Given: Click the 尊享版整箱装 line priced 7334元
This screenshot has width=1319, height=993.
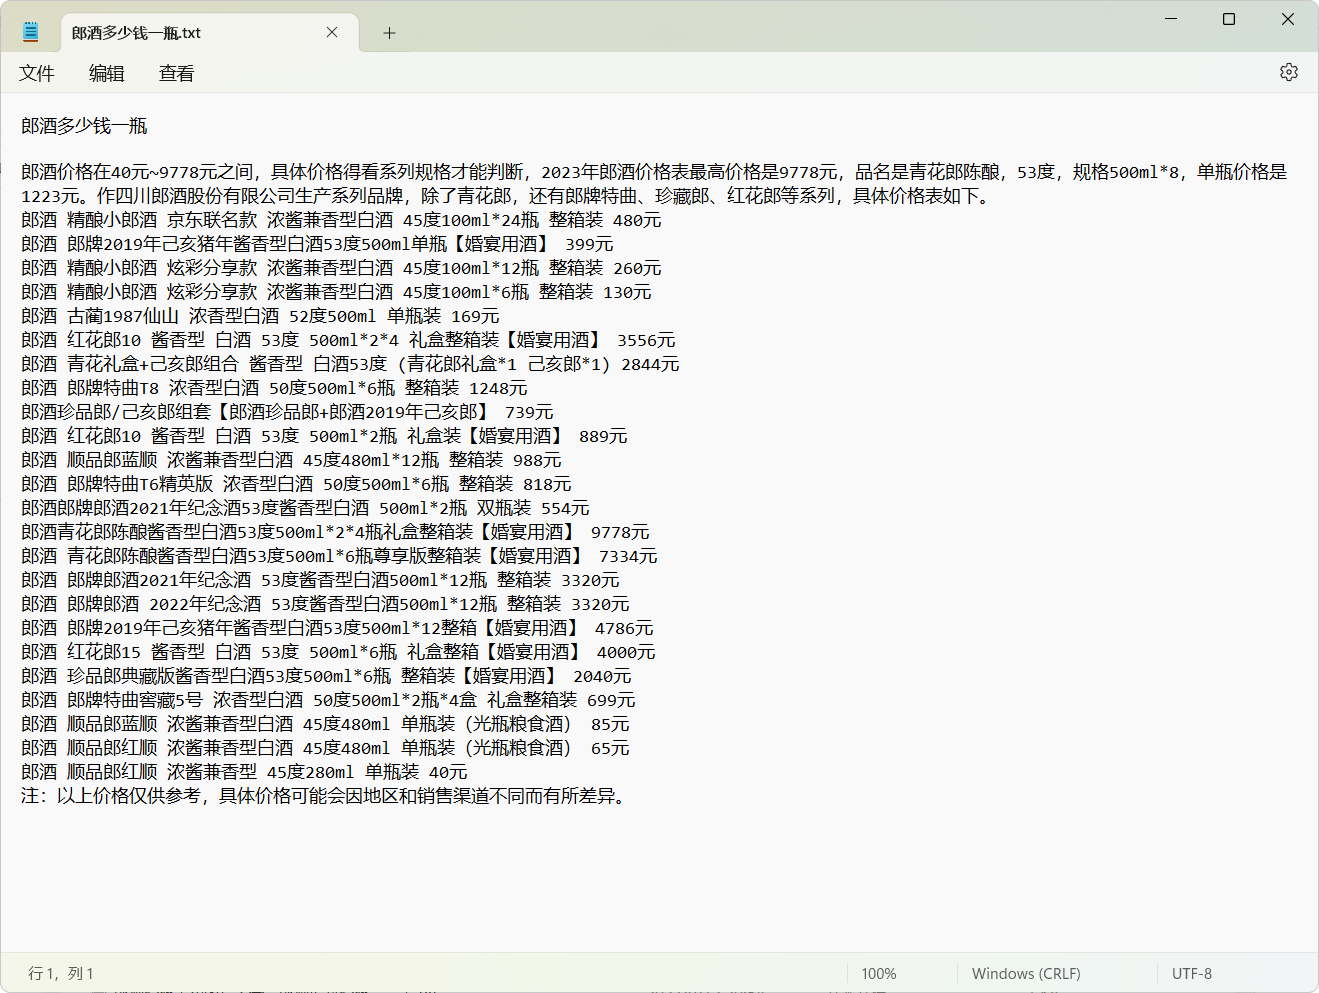Looking at the screenshot, I should pos(339,556).
